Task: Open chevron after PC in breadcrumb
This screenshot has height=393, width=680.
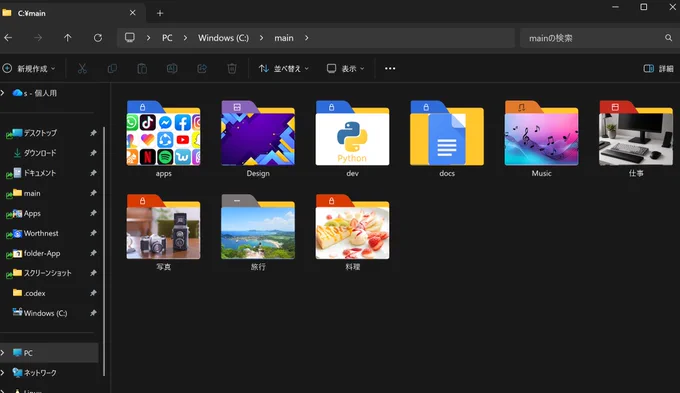Action: tap(185, 38)
